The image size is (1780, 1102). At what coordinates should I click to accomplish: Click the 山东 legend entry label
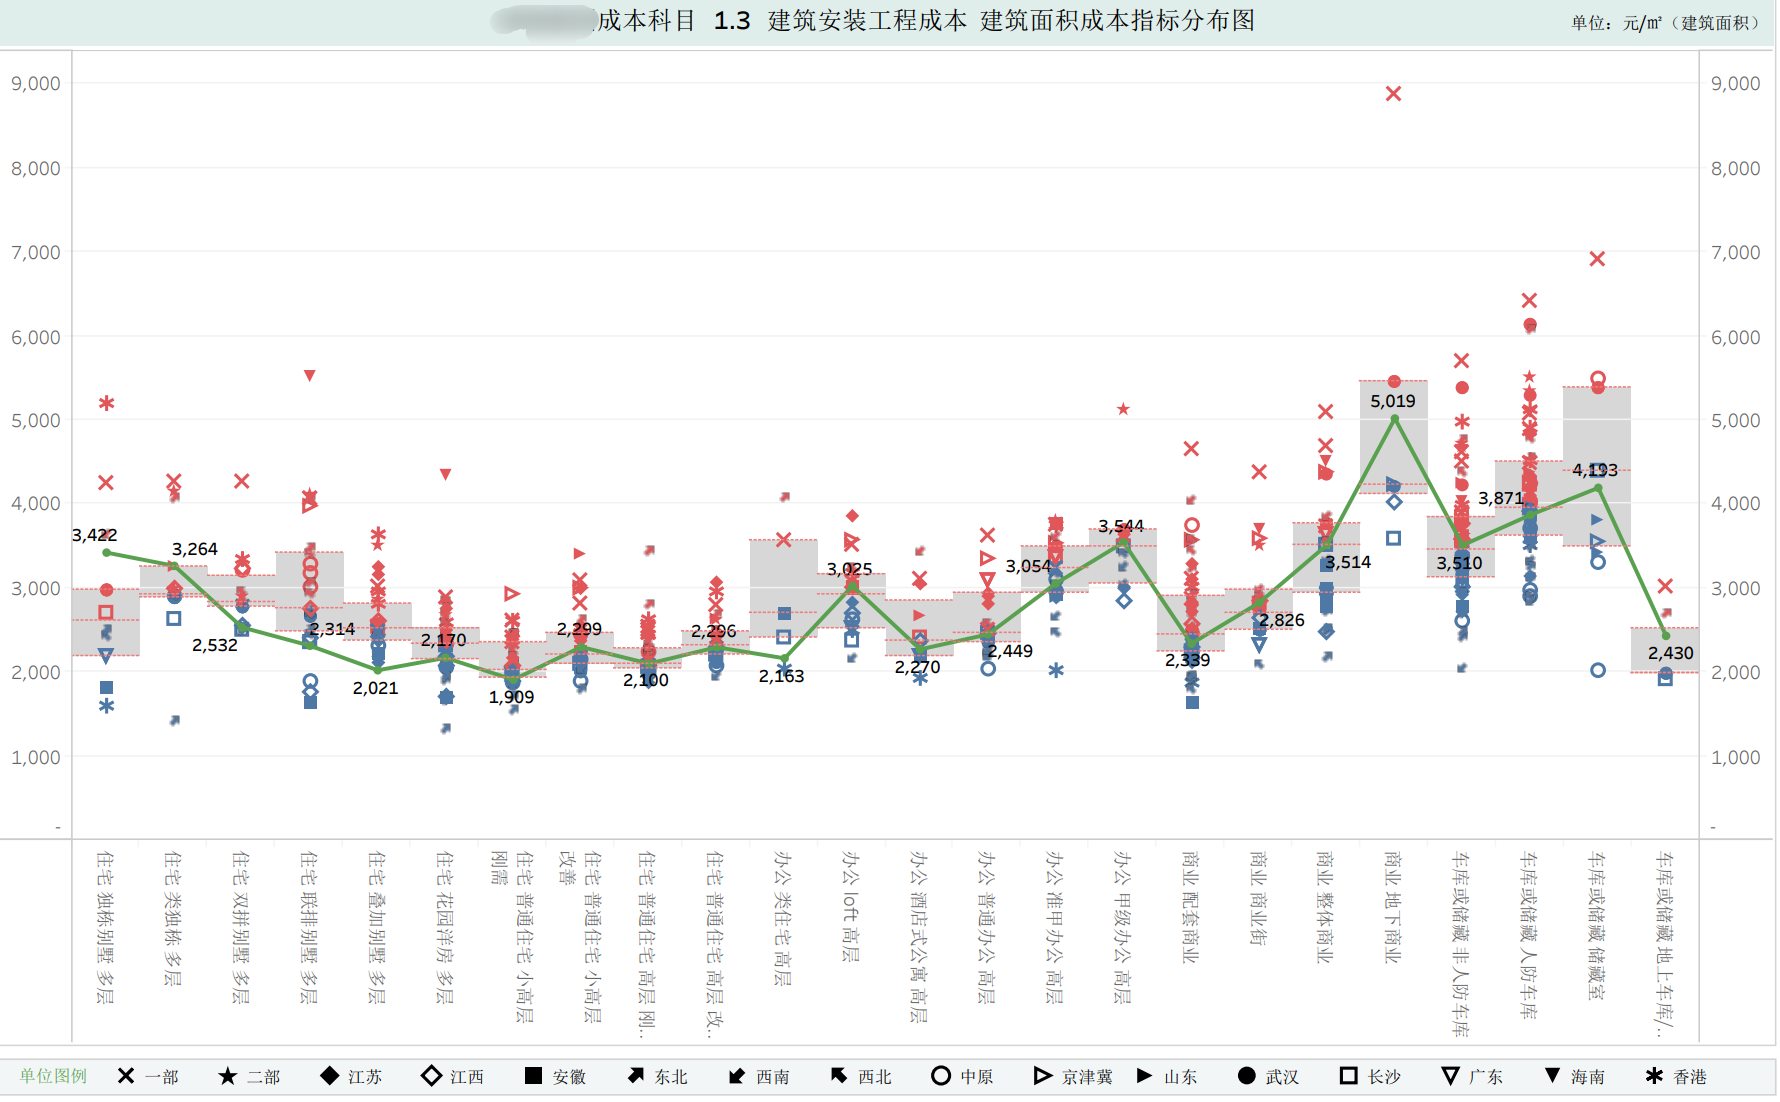click(x=1180, y=1077)
